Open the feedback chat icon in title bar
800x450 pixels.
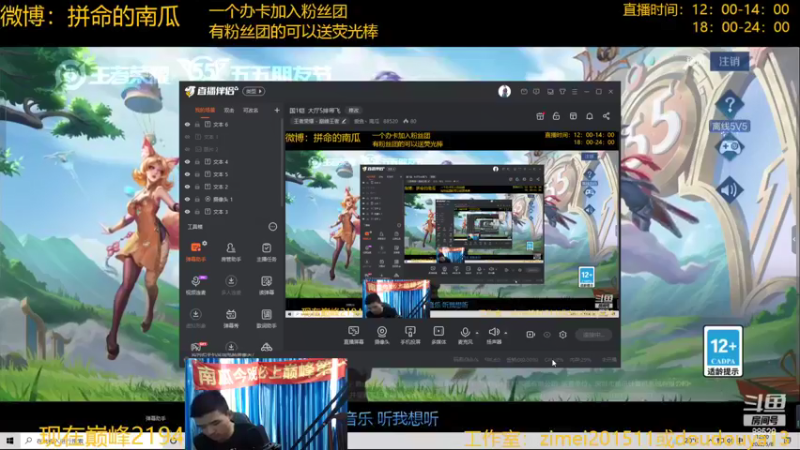(536, 92)
